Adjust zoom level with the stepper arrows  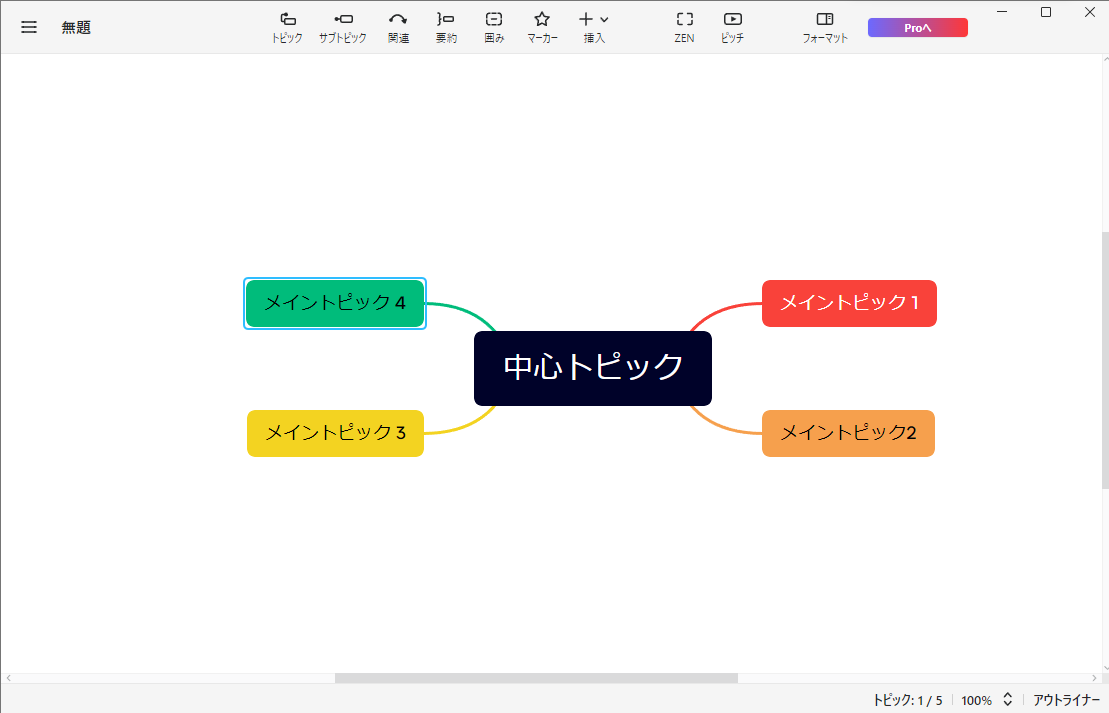[1008, 700]
